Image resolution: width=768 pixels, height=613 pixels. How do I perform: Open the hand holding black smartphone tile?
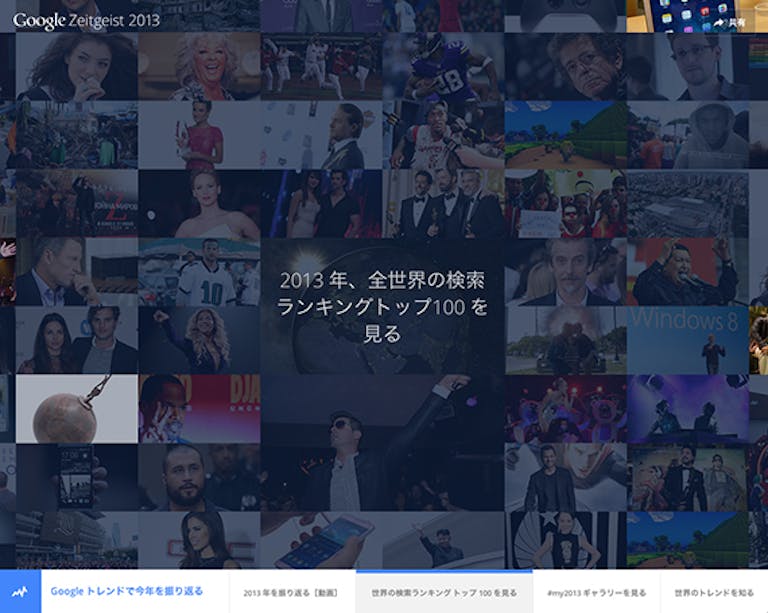tap(76, 476)
